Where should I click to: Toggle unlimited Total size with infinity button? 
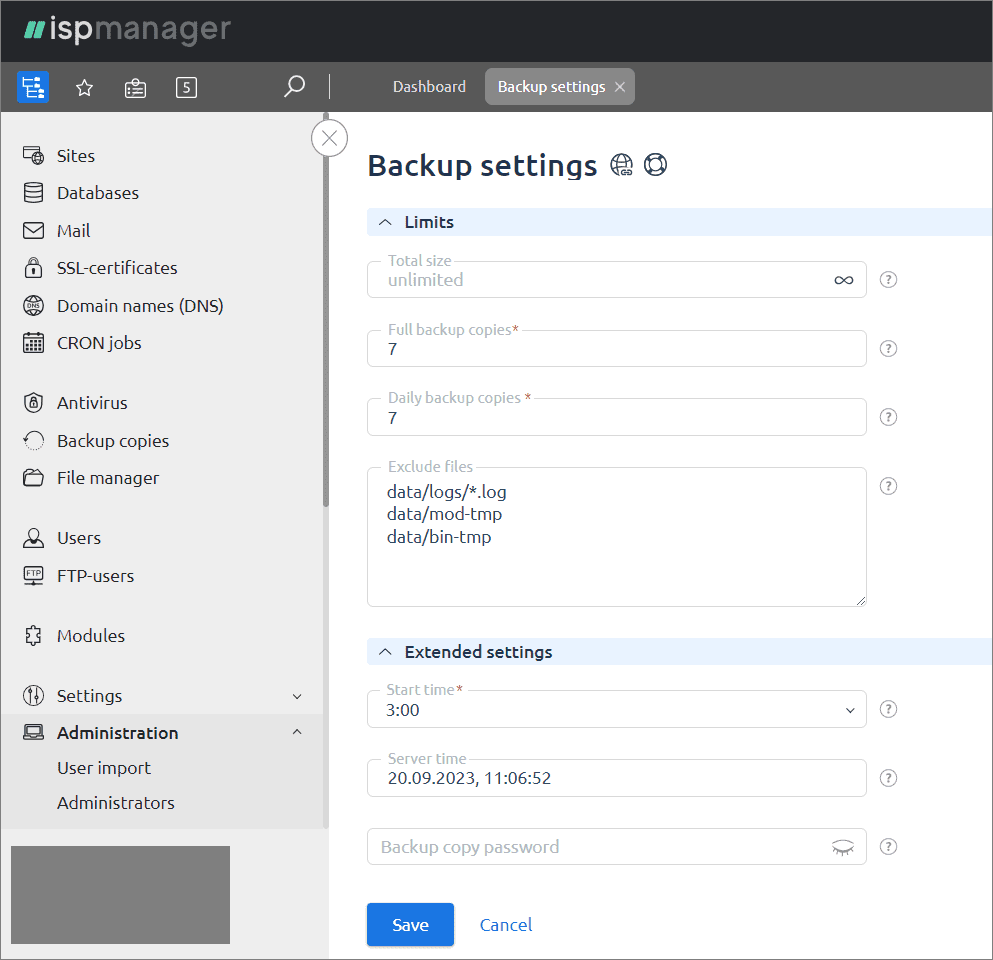point(843,280)
